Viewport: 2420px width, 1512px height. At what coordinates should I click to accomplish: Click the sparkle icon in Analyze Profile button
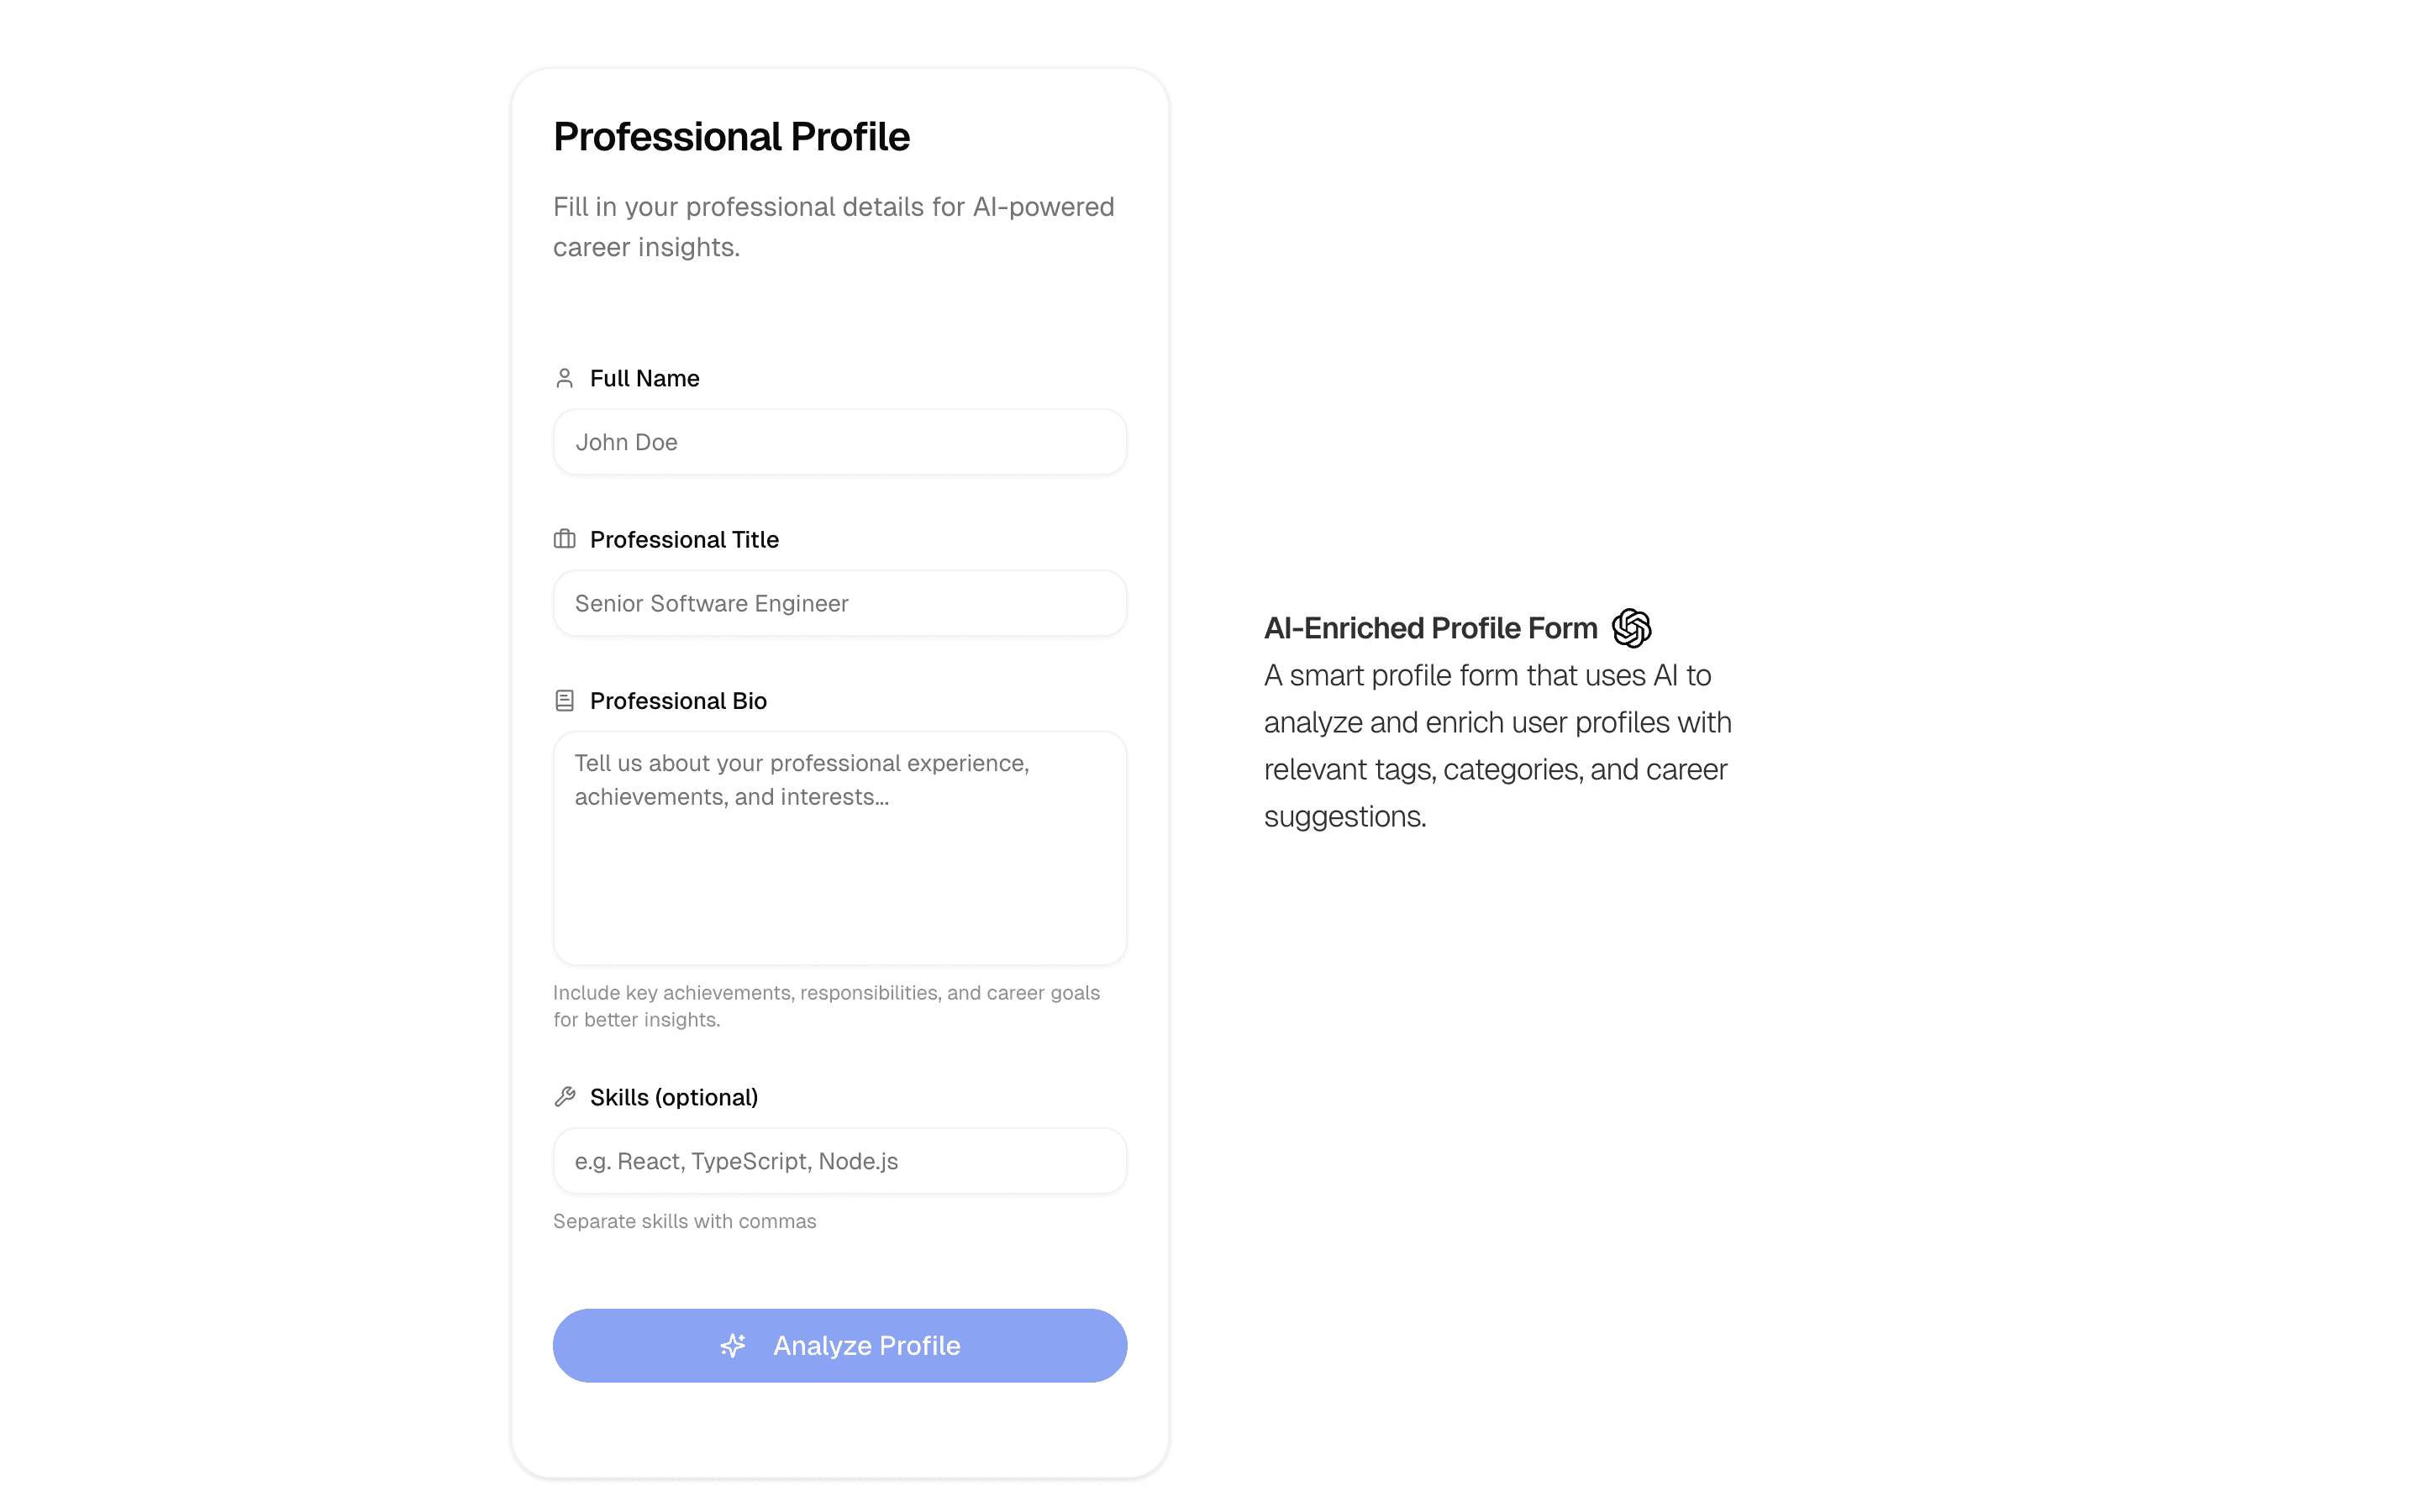[x=733, y=1345]
